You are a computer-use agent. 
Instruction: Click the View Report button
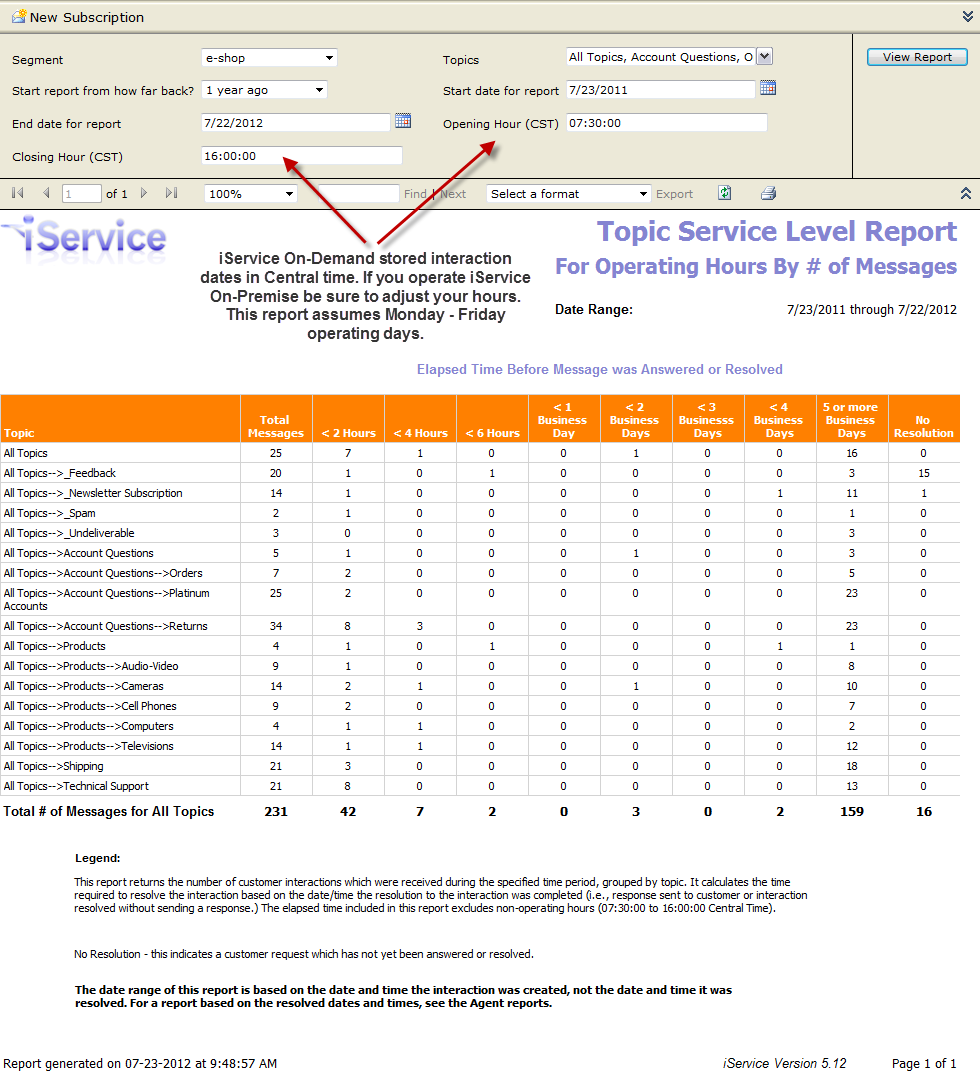(x=917, y=57)
